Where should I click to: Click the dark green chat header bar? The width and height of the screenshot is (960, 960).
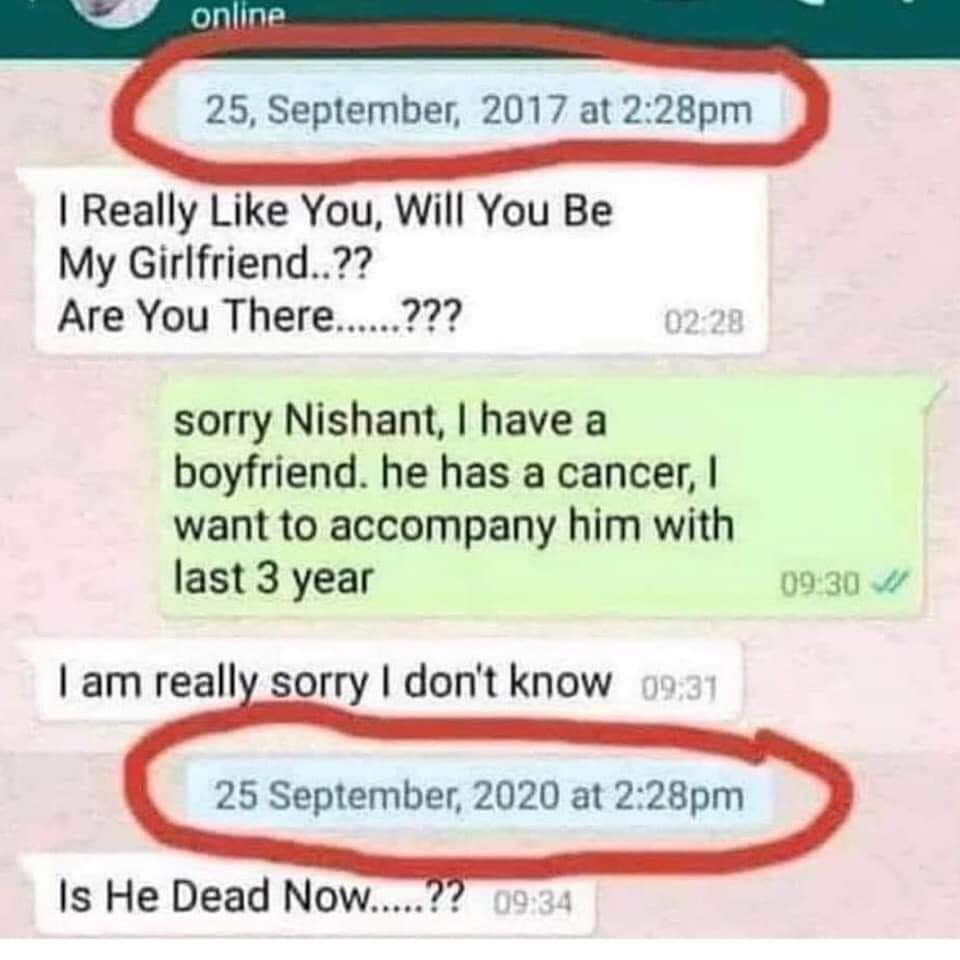(x=480, y=27)
